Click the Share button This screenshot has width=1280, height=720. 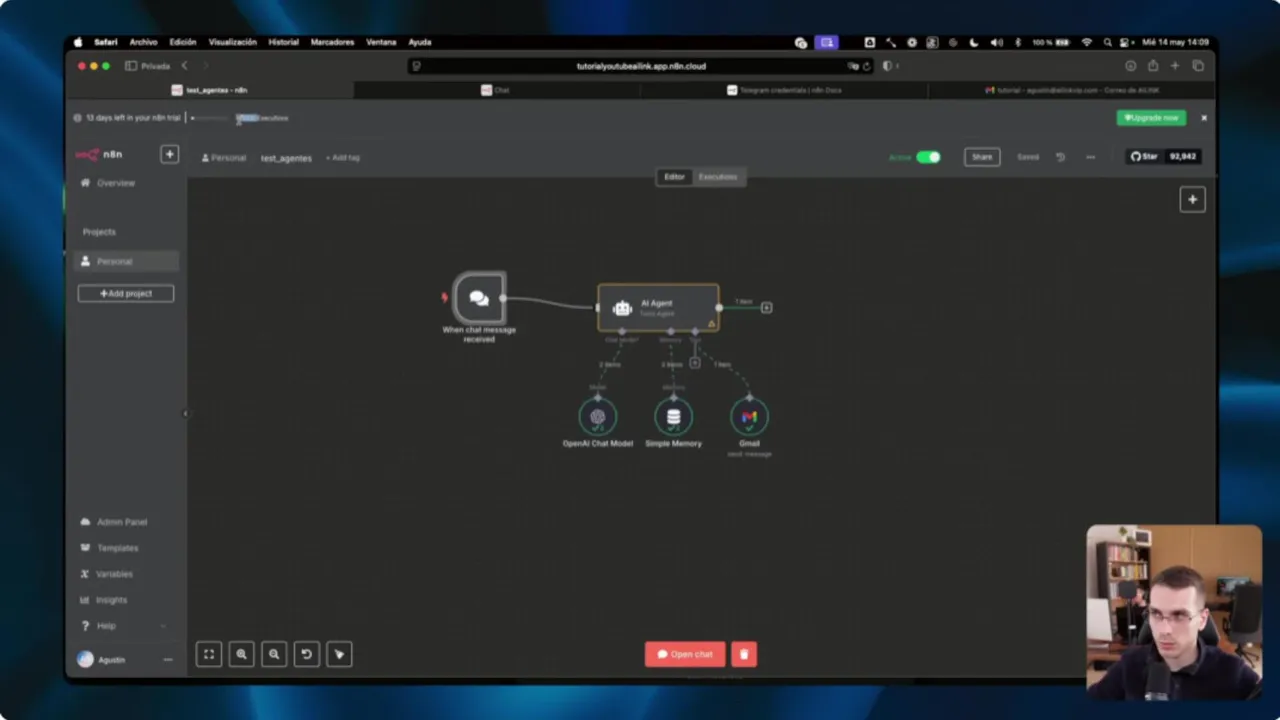tap(982, 157)
